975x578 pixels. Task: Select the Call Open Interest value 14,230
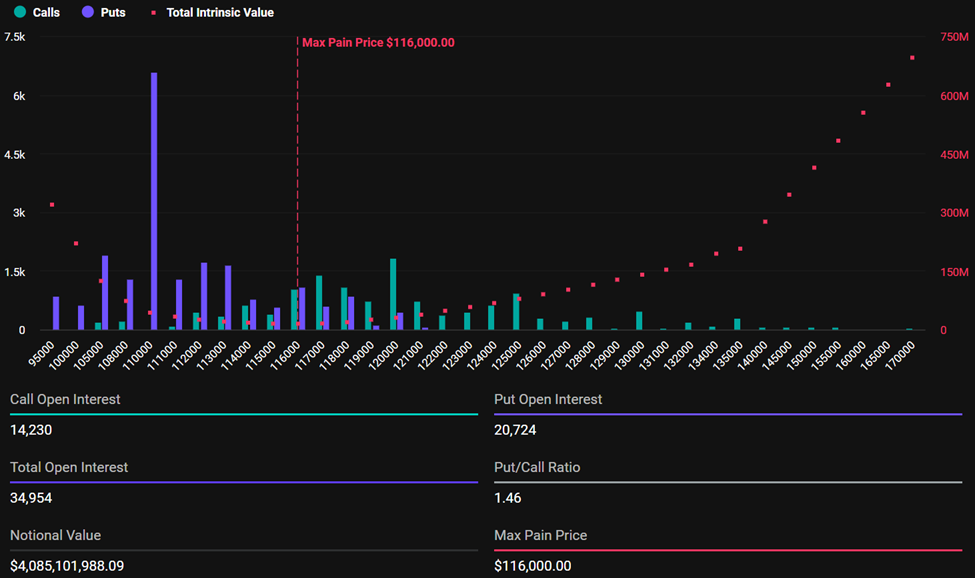click(x=31, y=430)
